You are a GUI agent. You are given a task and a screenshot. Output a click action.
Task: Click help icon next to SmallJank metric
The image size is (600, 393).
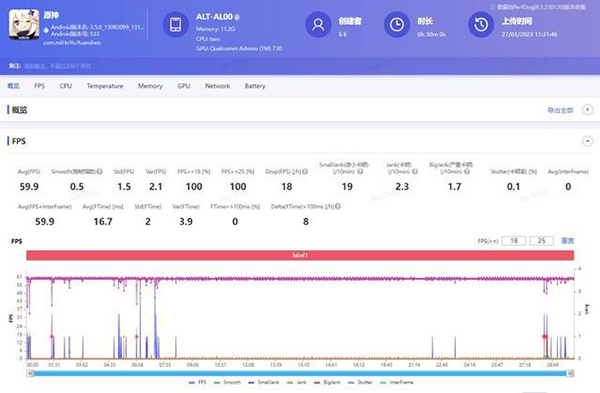(x=360, y=171)
